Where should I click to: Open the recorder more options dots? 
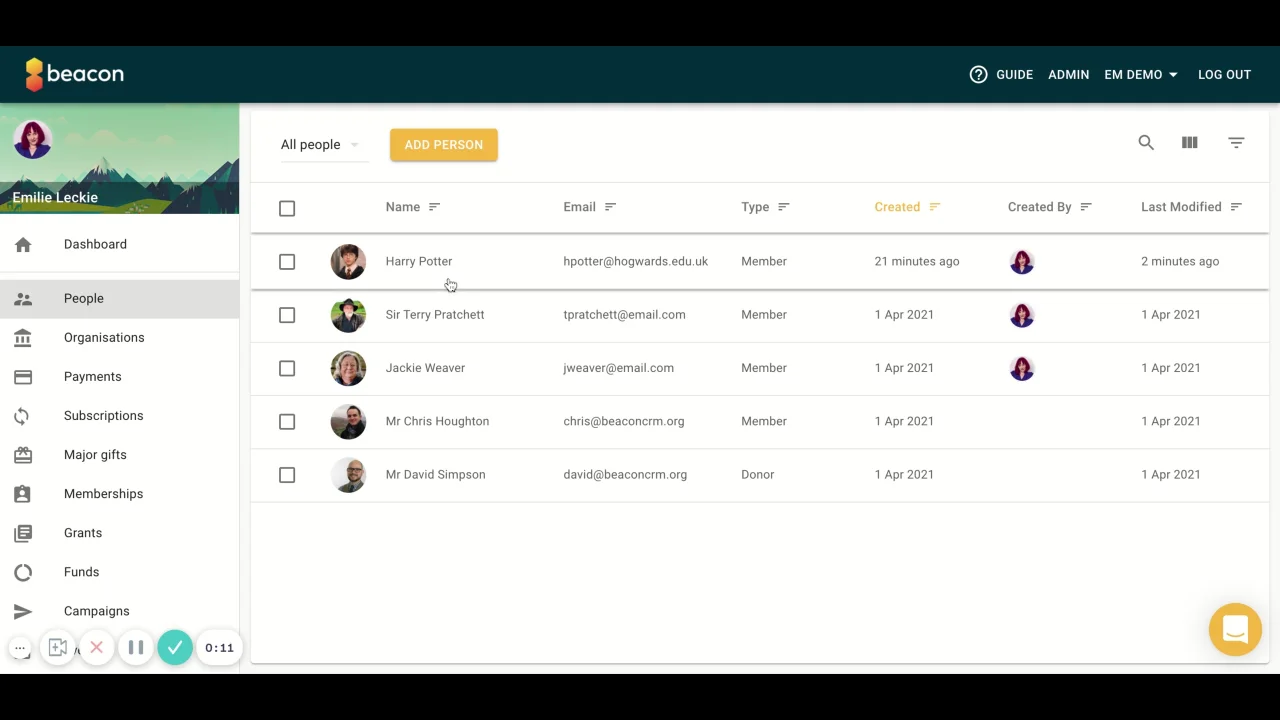(20, 648)
